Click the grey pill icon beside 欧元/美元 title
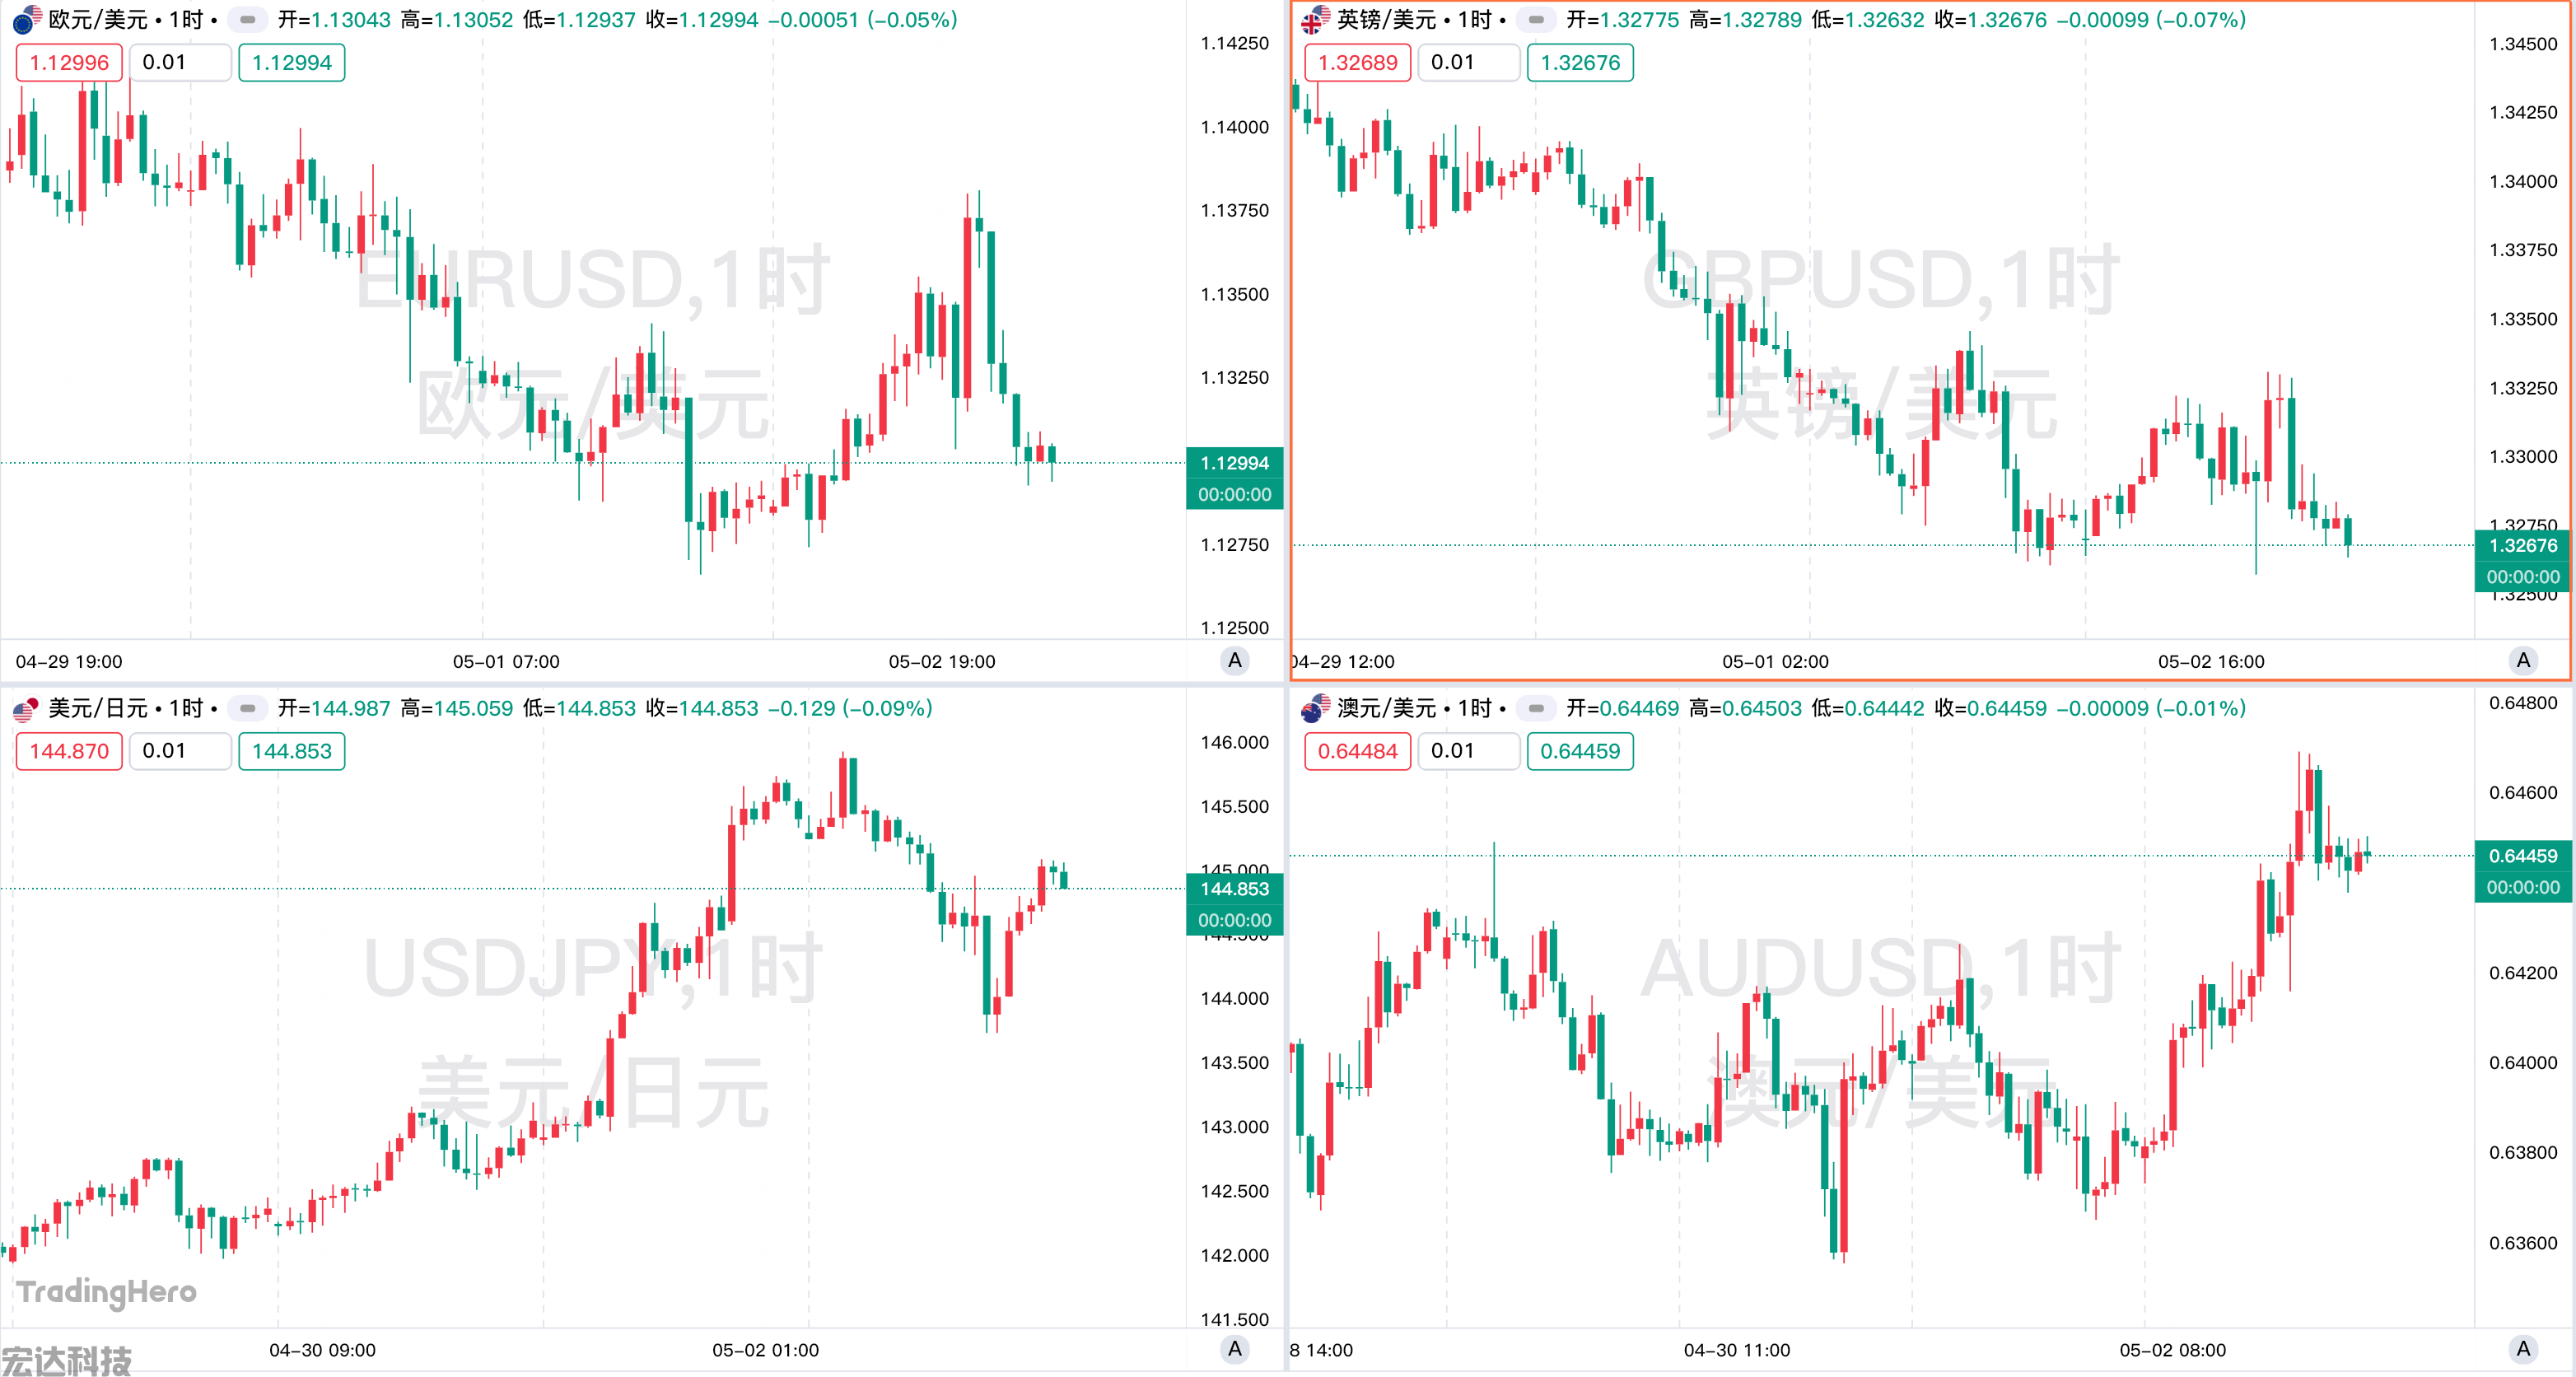This screenshot has height=1377, width=2576. point(247,19)
